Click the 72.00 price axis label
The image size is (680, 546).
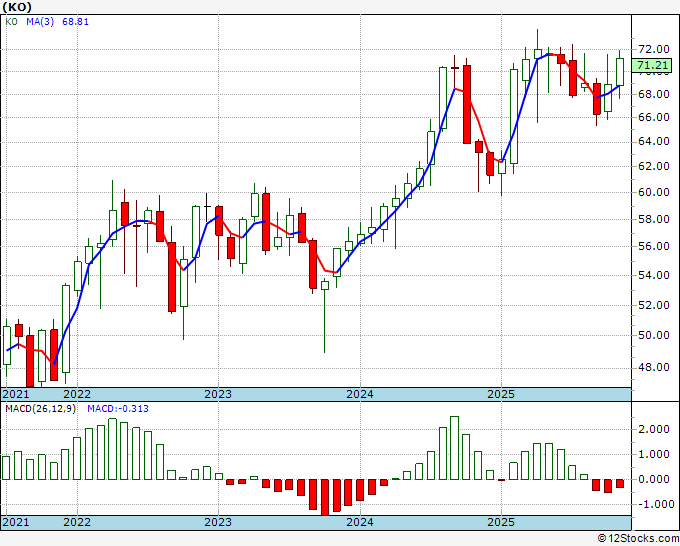654,49
